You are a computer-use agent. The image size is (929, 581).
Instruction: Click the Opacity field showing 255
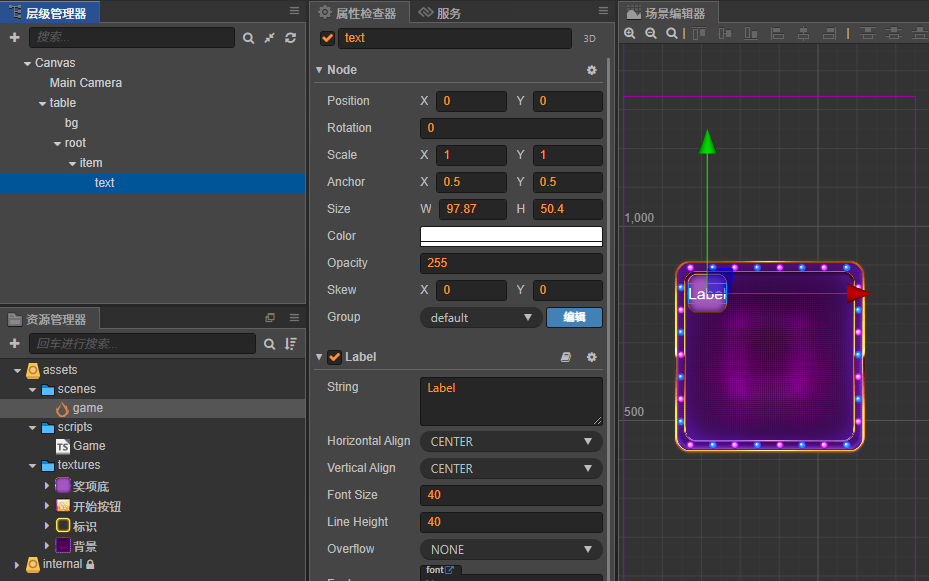[511, 263]
